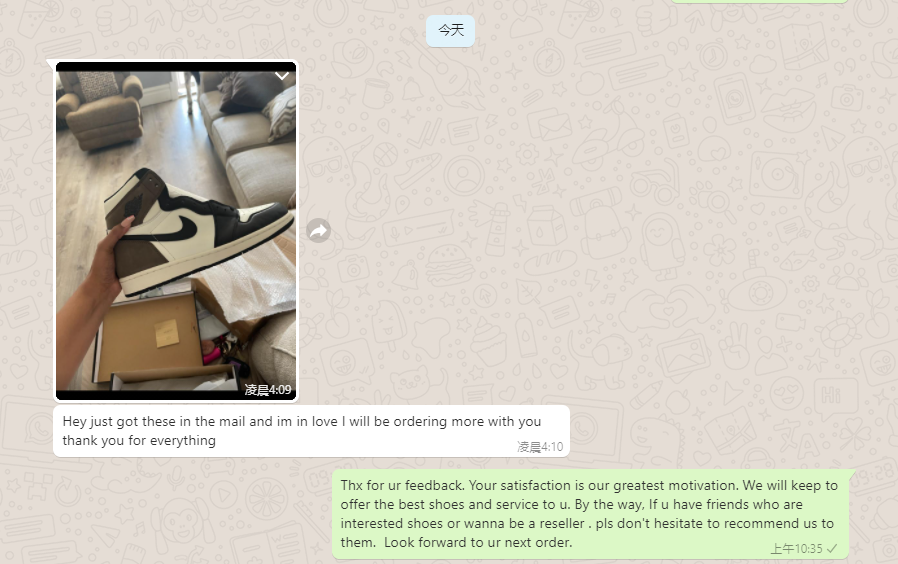This screenshot has width=898, height=564.
Task: Click the 上午10:35 timestamp on the sent message
Action: coord(796,549)
